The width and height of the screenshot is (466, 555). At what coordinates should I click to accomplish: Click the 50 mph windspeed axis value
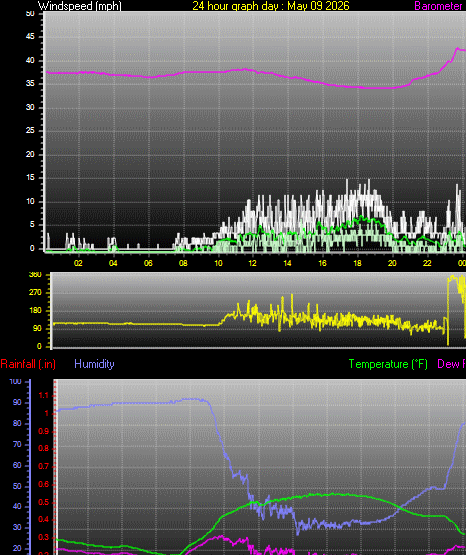[30, 13]
